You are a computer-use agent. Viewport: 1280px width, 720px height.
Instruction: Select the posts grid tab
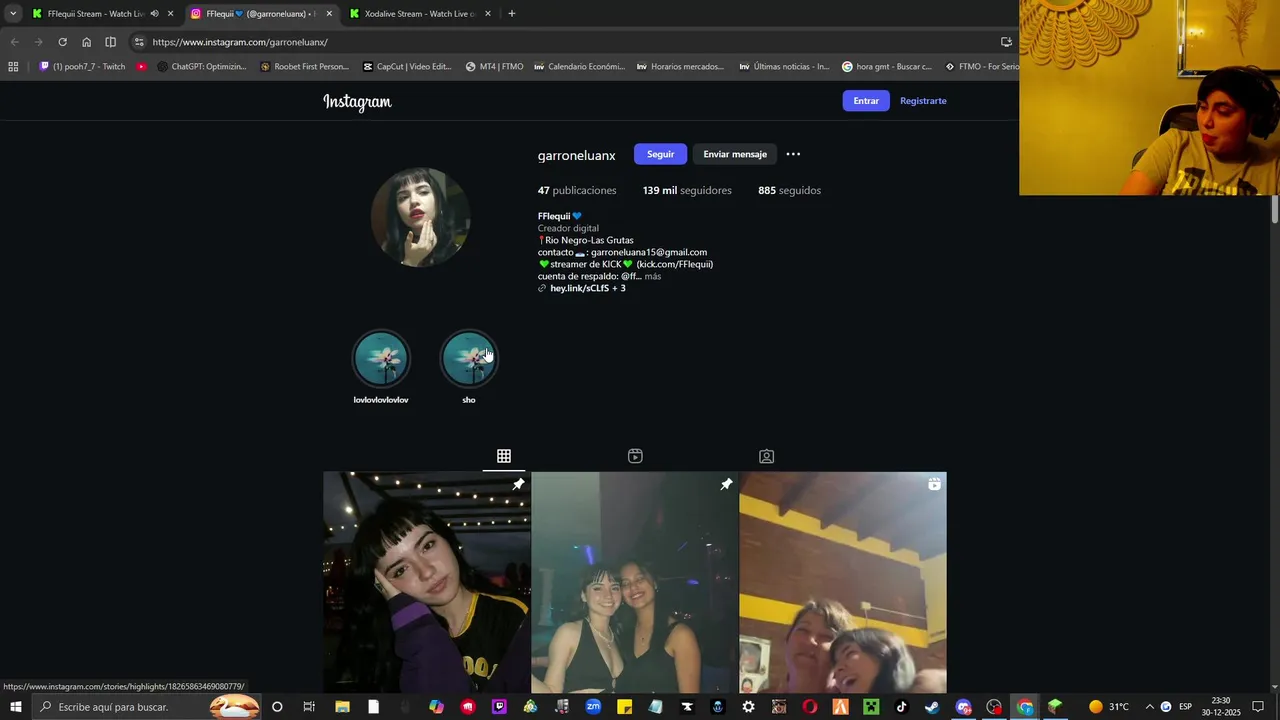point(504,456)
